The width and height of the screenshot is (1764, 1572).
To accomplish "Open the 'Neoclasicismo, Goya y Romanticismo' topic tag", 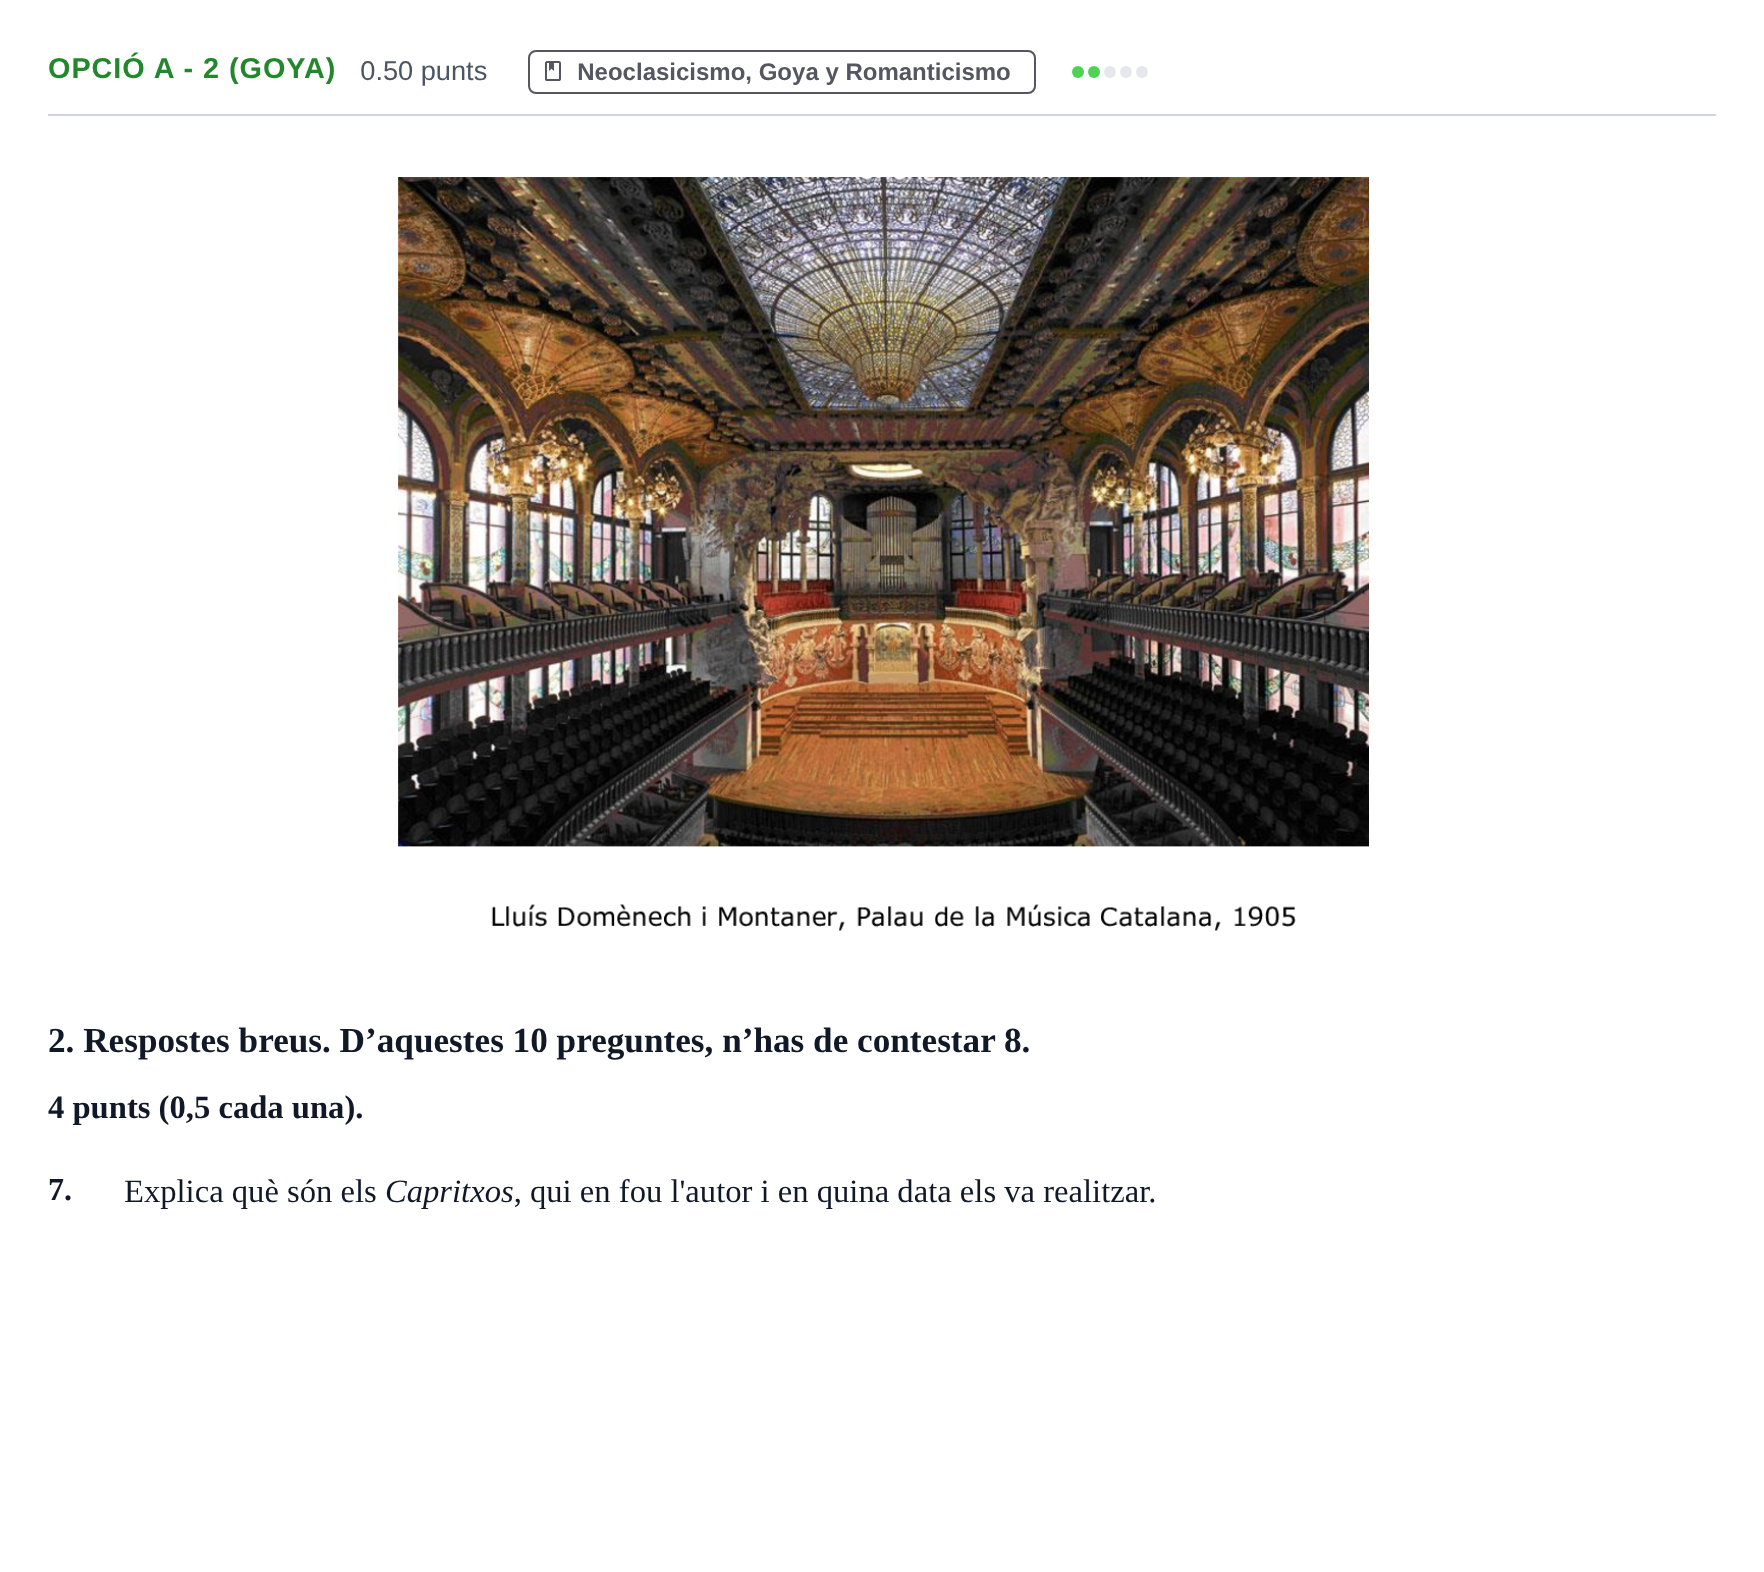I will (781, 72).
